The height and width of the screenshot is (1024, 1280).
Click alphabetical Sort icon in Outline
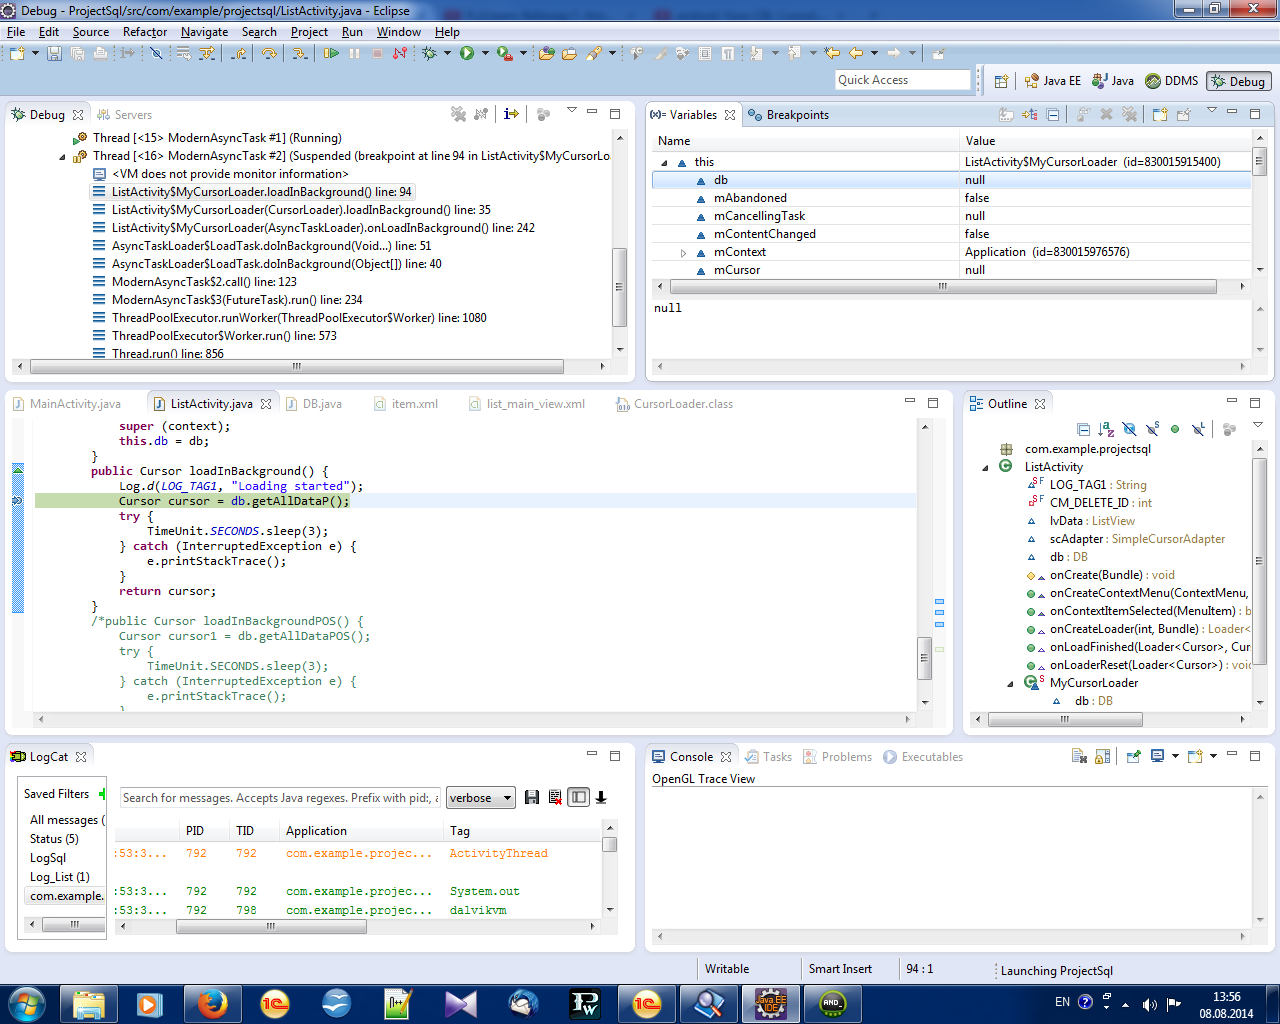(1106, 429)
